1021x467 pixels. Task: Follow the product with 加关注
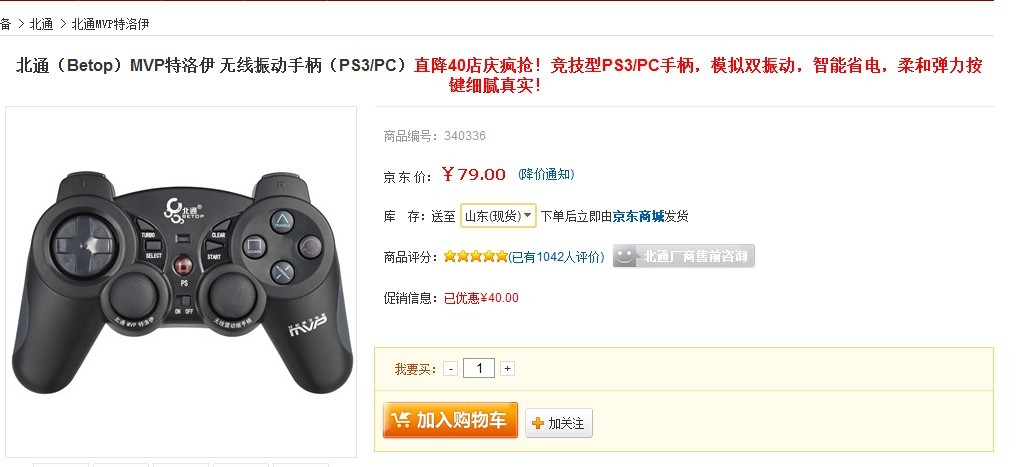[559, 423]
